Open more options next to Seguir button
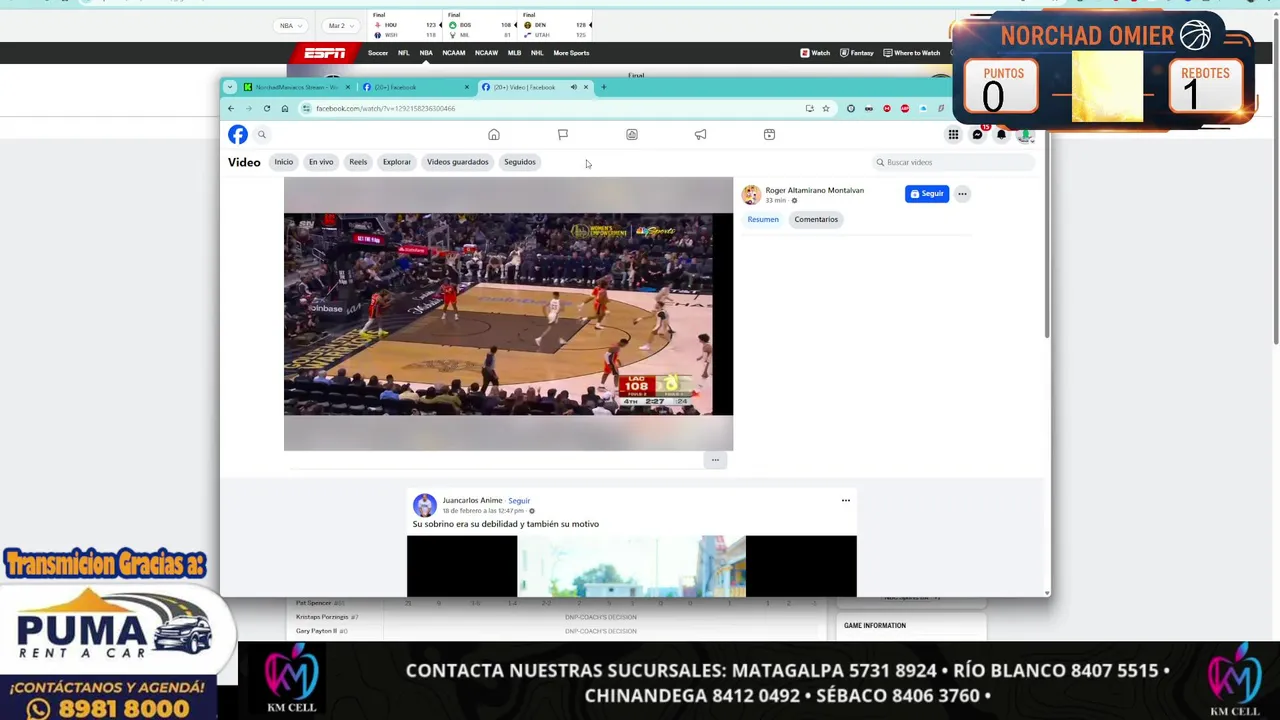 point(962,194)
